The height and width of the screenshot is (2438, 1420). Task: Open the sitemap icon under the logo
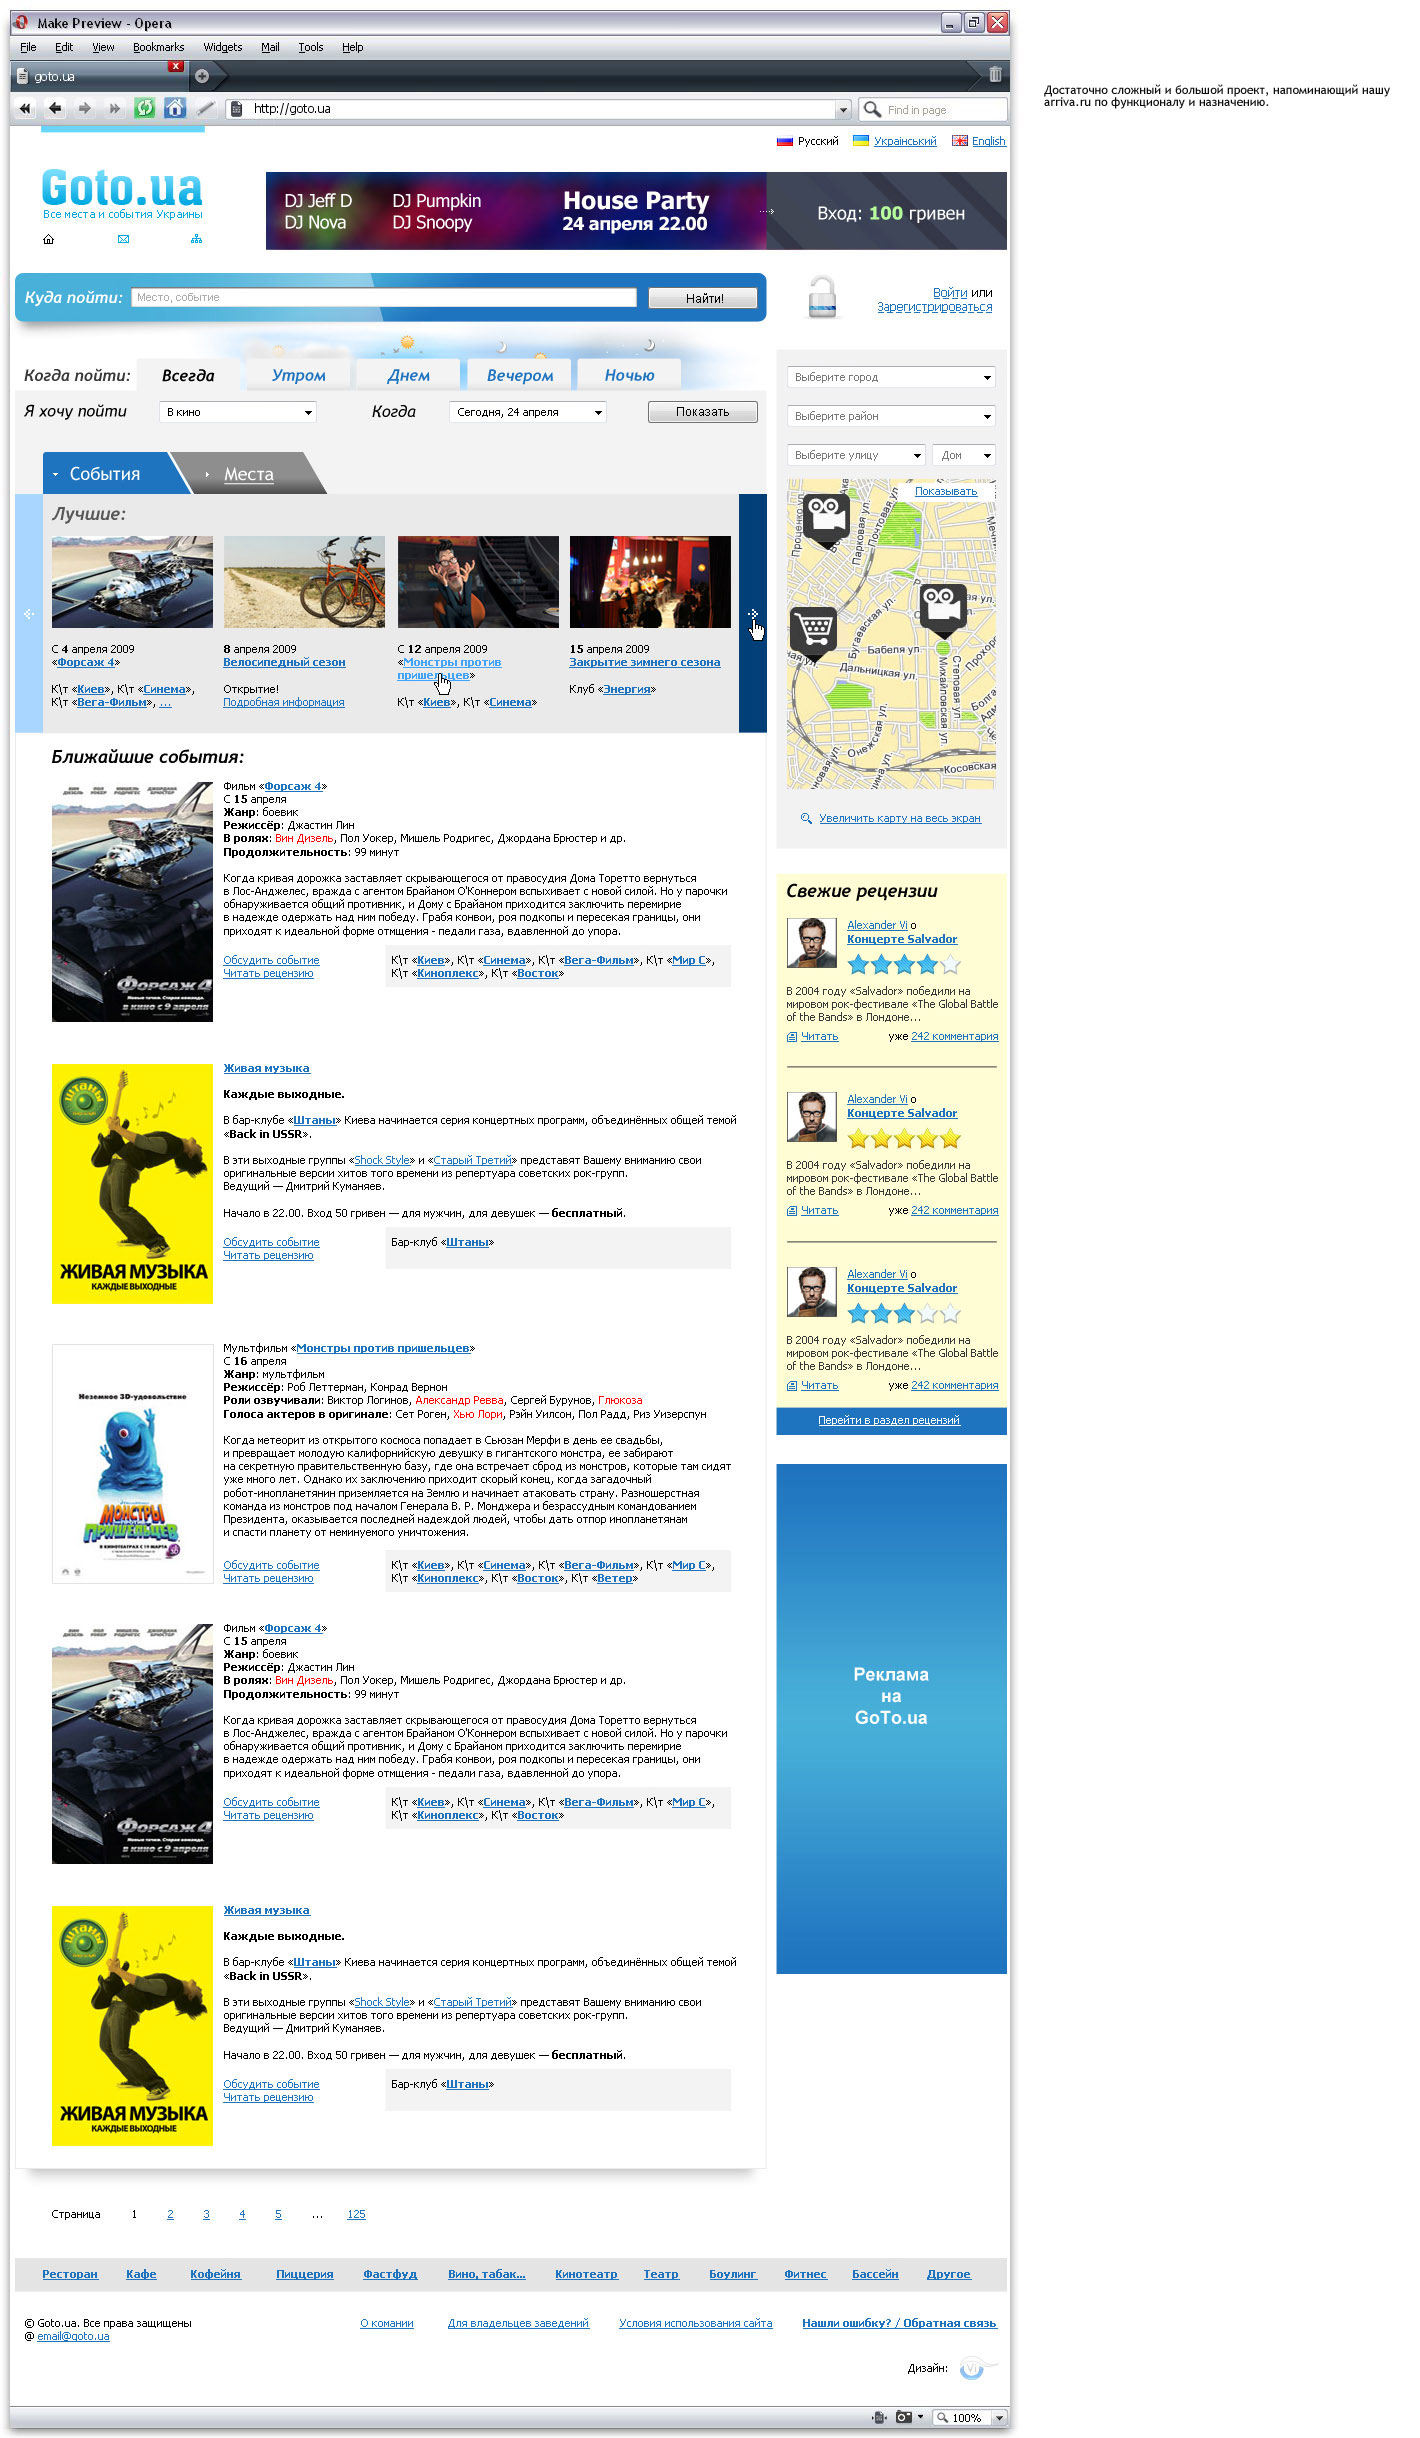196,239
